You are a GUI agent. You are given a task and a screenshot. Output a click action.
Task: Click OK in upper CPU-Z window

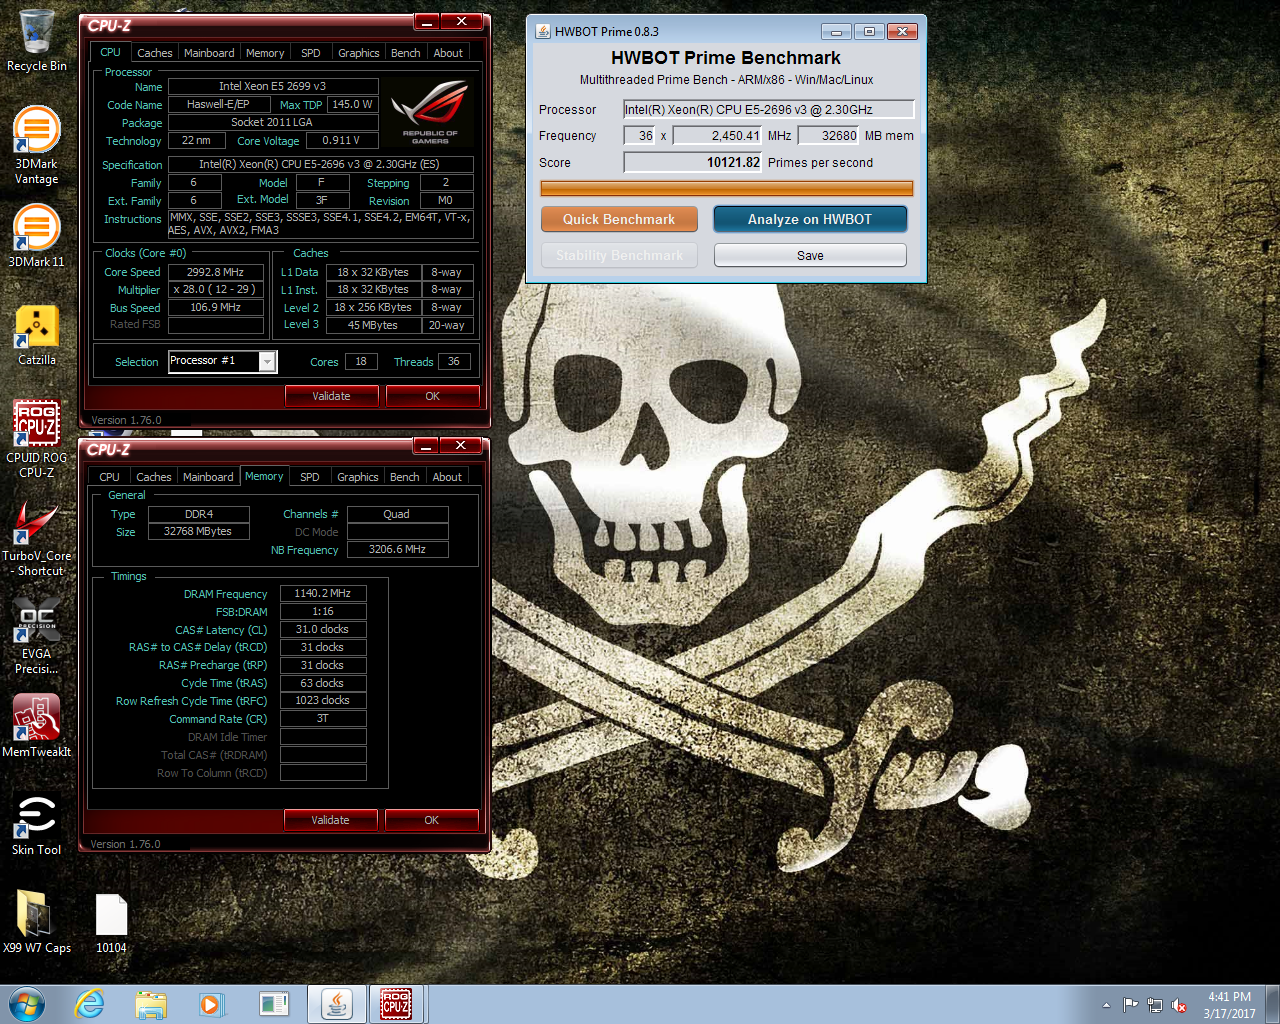point(433,396)
